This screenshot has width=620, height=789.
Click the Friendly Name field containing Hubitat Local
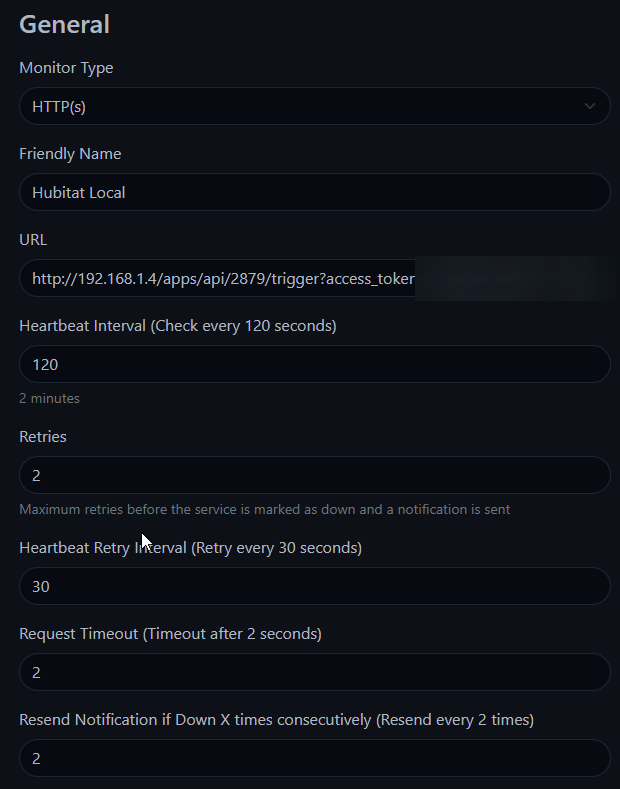click(314, 192)
